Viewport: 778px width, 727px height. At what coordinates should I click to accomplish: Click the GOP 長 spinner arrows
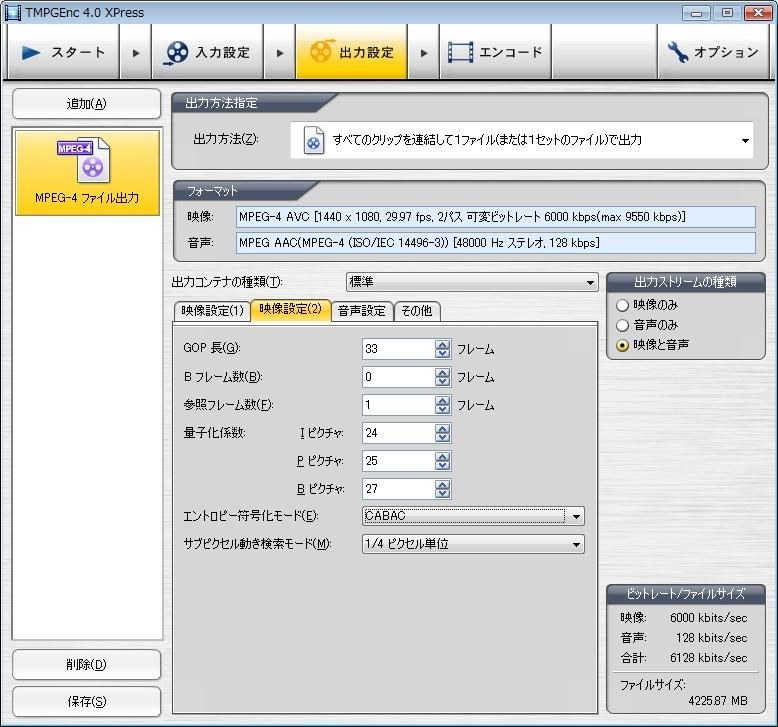(x=443, y=349)
